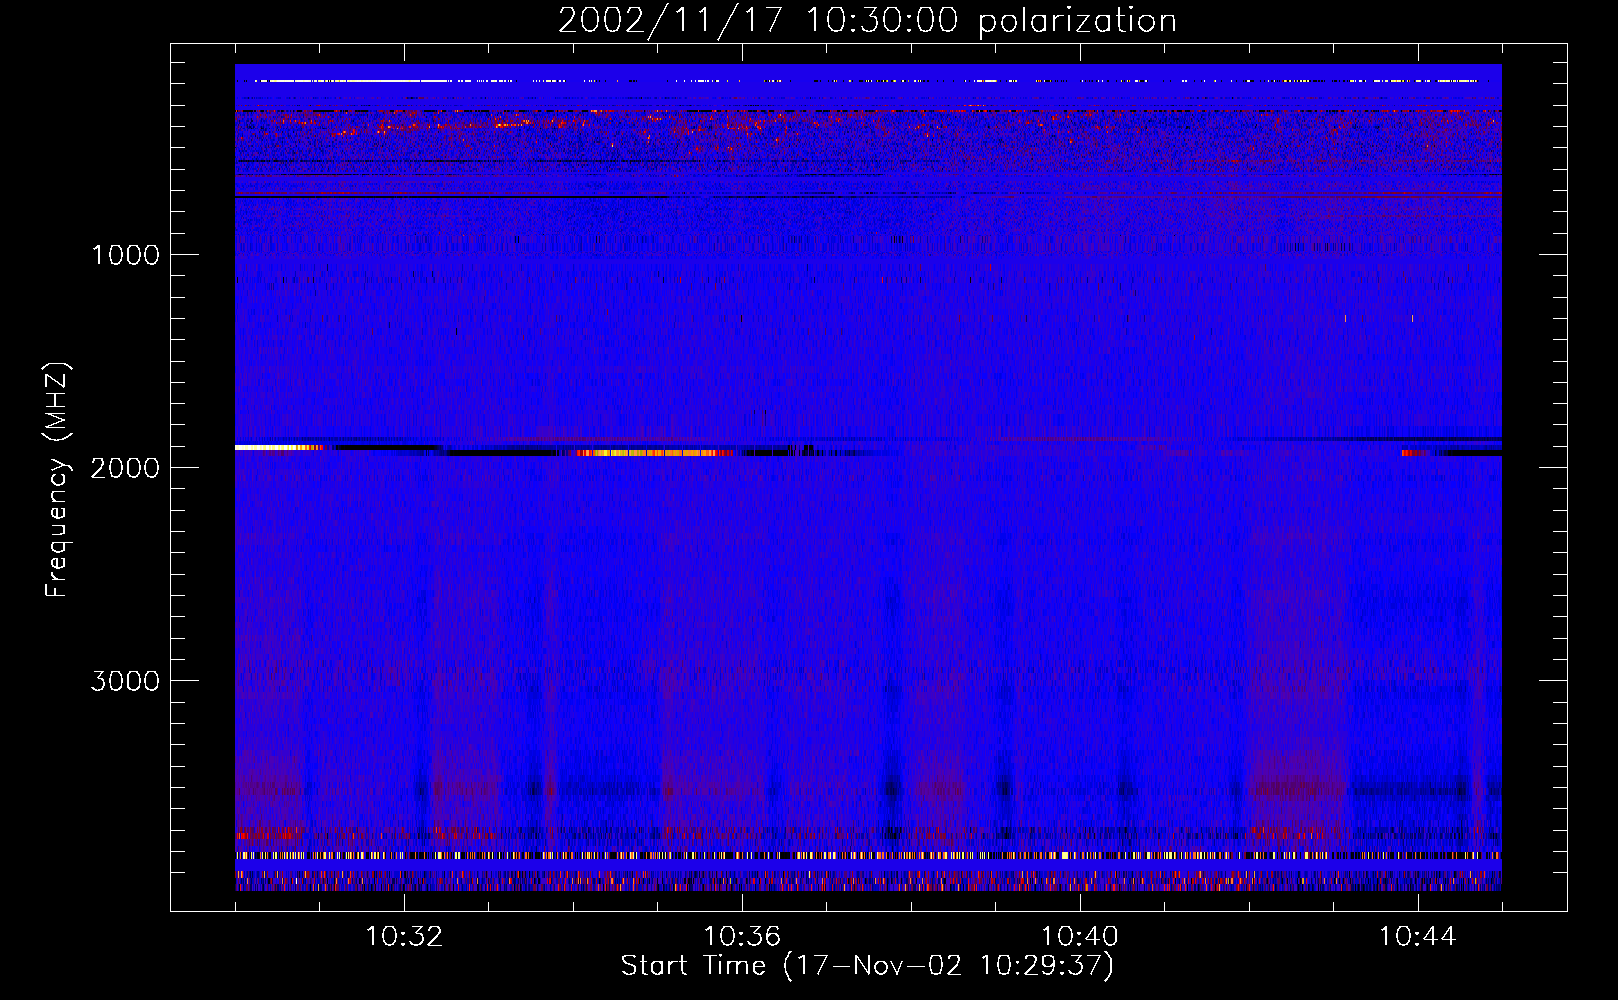Click the 'Frequency (MHZ)' y-axis title
Image resolution: width=1618 pixels, height=1000 pixels.
tap(56, 480)
